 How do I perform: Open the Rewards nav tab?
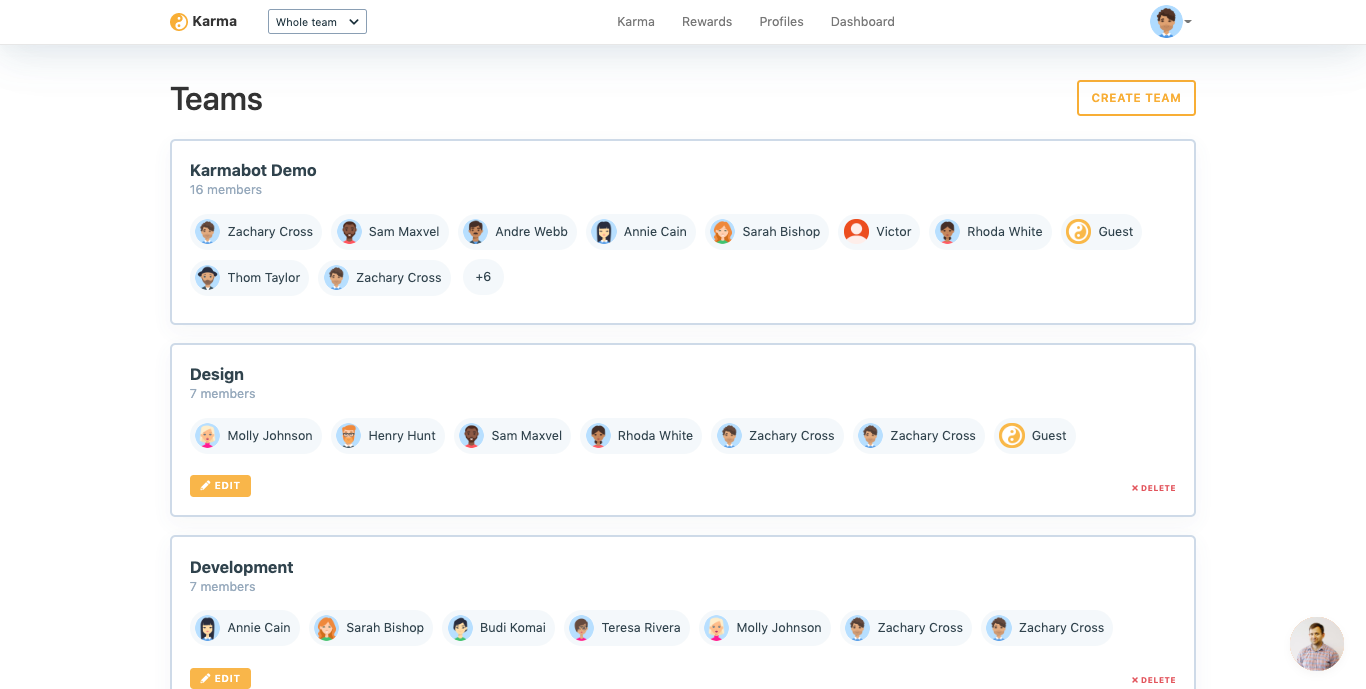pos(707,22)
